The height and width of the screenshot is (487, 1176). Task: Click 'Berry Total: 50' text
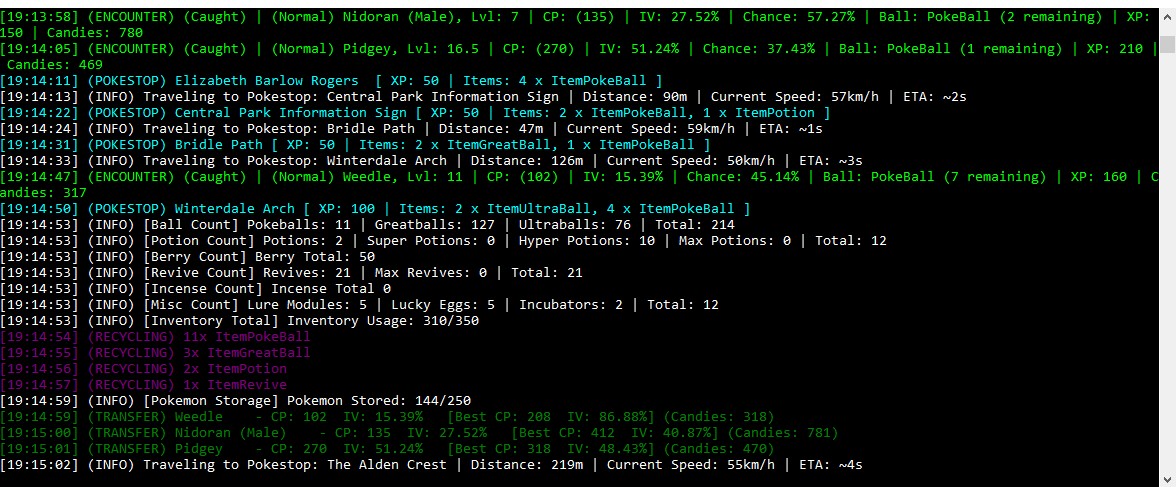coord(314,256)
